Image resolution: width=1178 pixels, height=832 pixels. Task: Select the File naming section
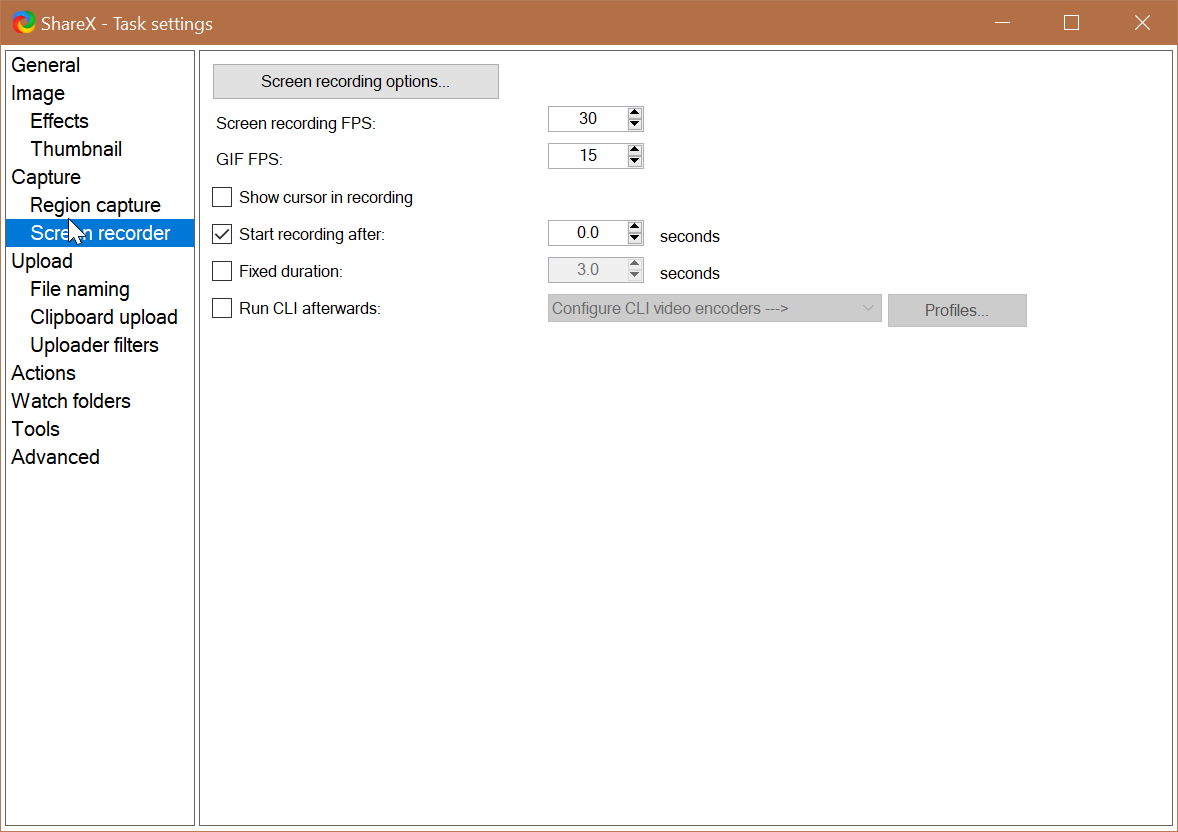coord(80,288)
